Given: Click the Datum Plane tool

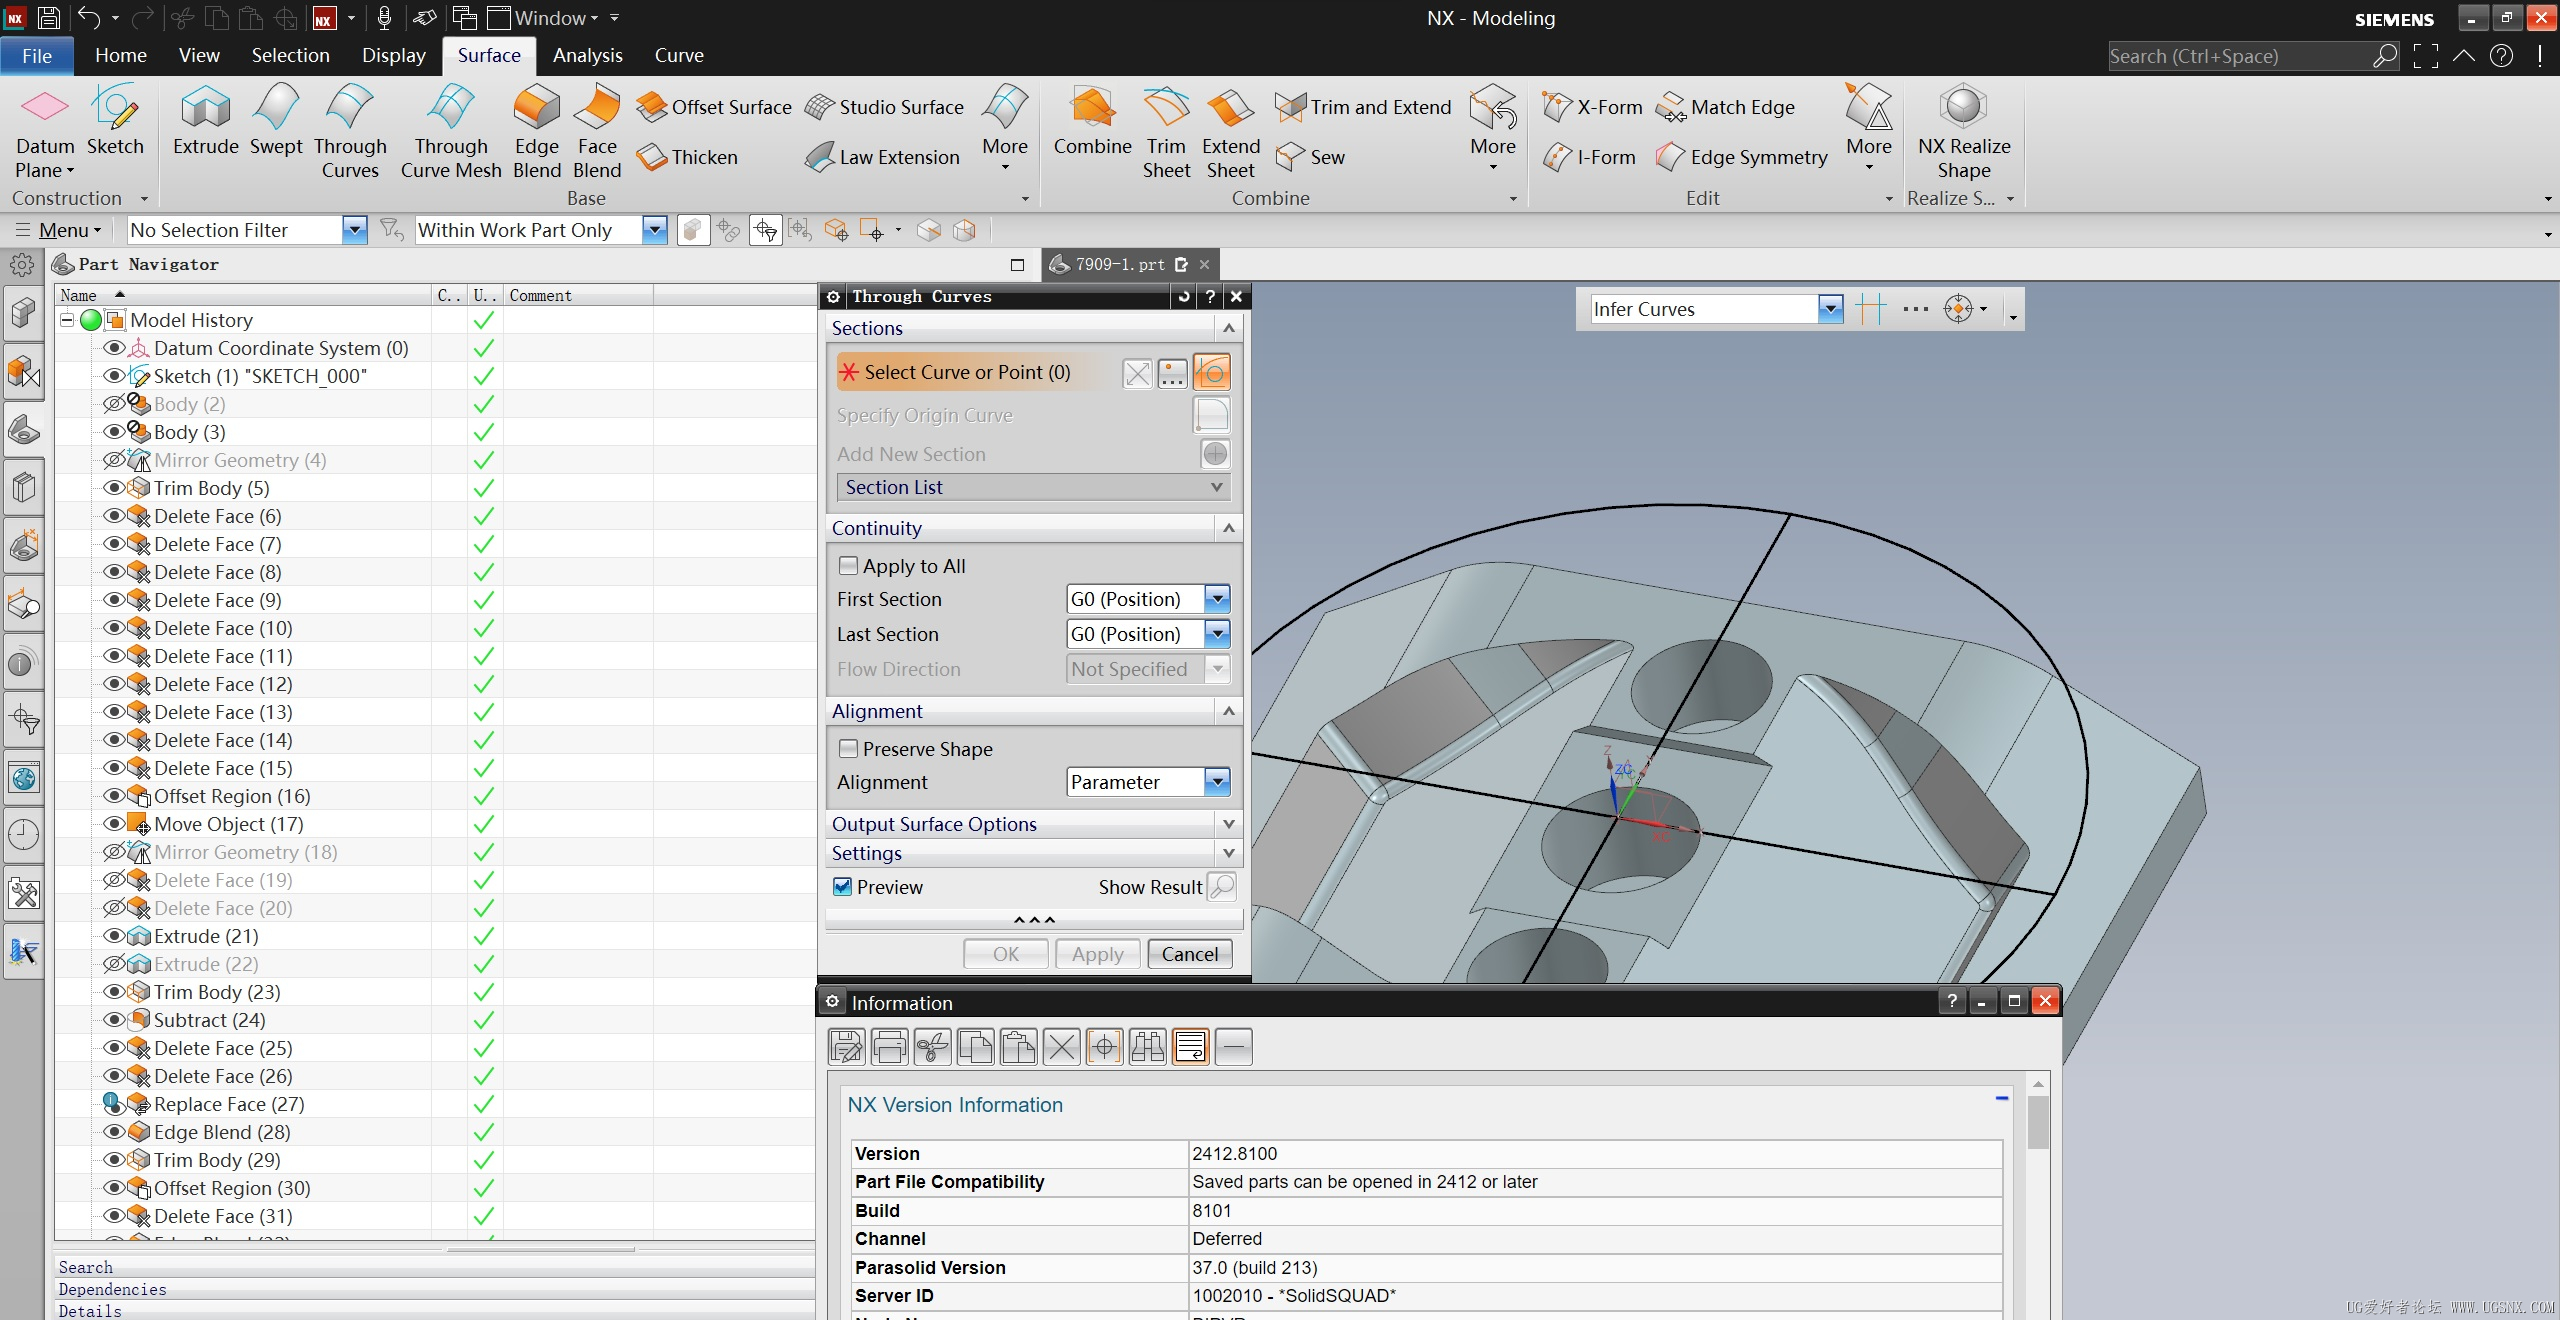Looking at the screenshot, I should (45, 133).
